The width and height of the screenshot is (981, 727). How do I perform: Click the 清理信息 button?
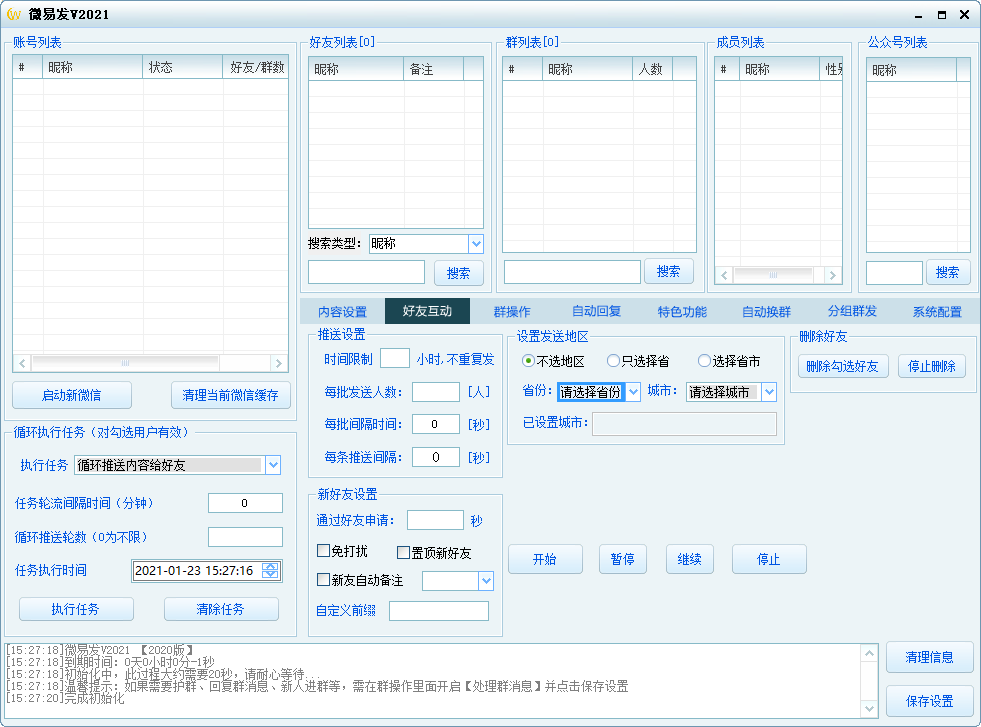coord(930,658)
